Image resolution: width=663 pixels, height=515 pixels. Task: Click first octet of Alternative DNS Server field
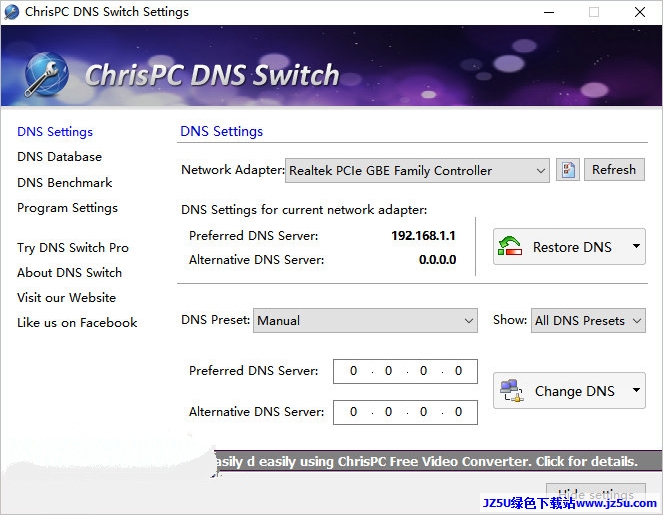pyautogui.click(x=353, y=412)
